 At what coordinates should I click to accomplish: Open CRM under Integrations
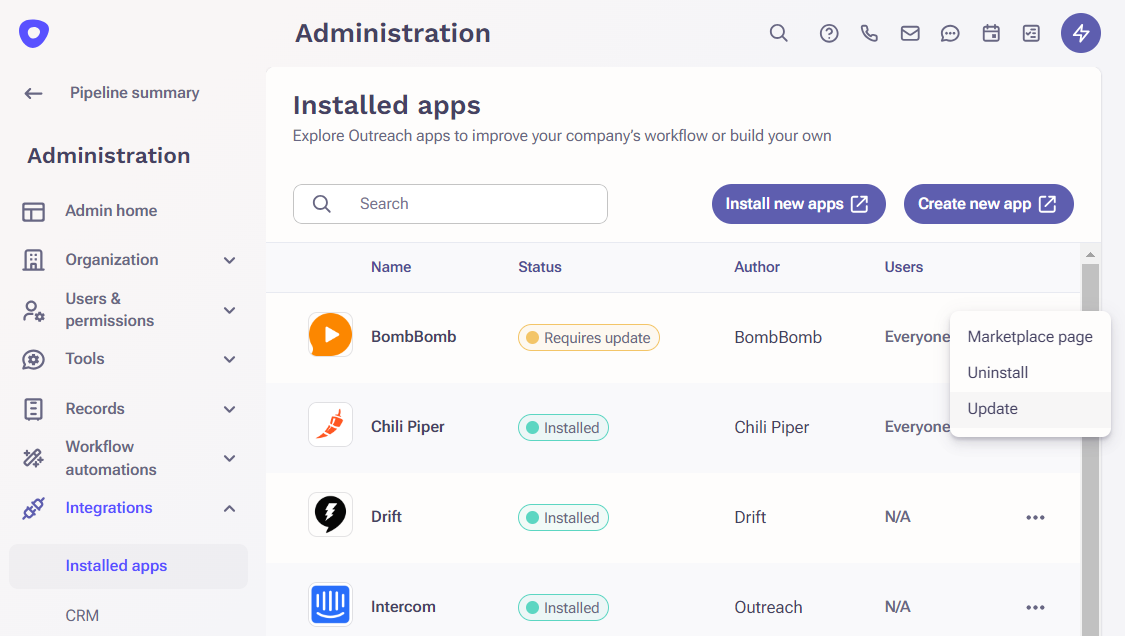click(x=83, y=616)
